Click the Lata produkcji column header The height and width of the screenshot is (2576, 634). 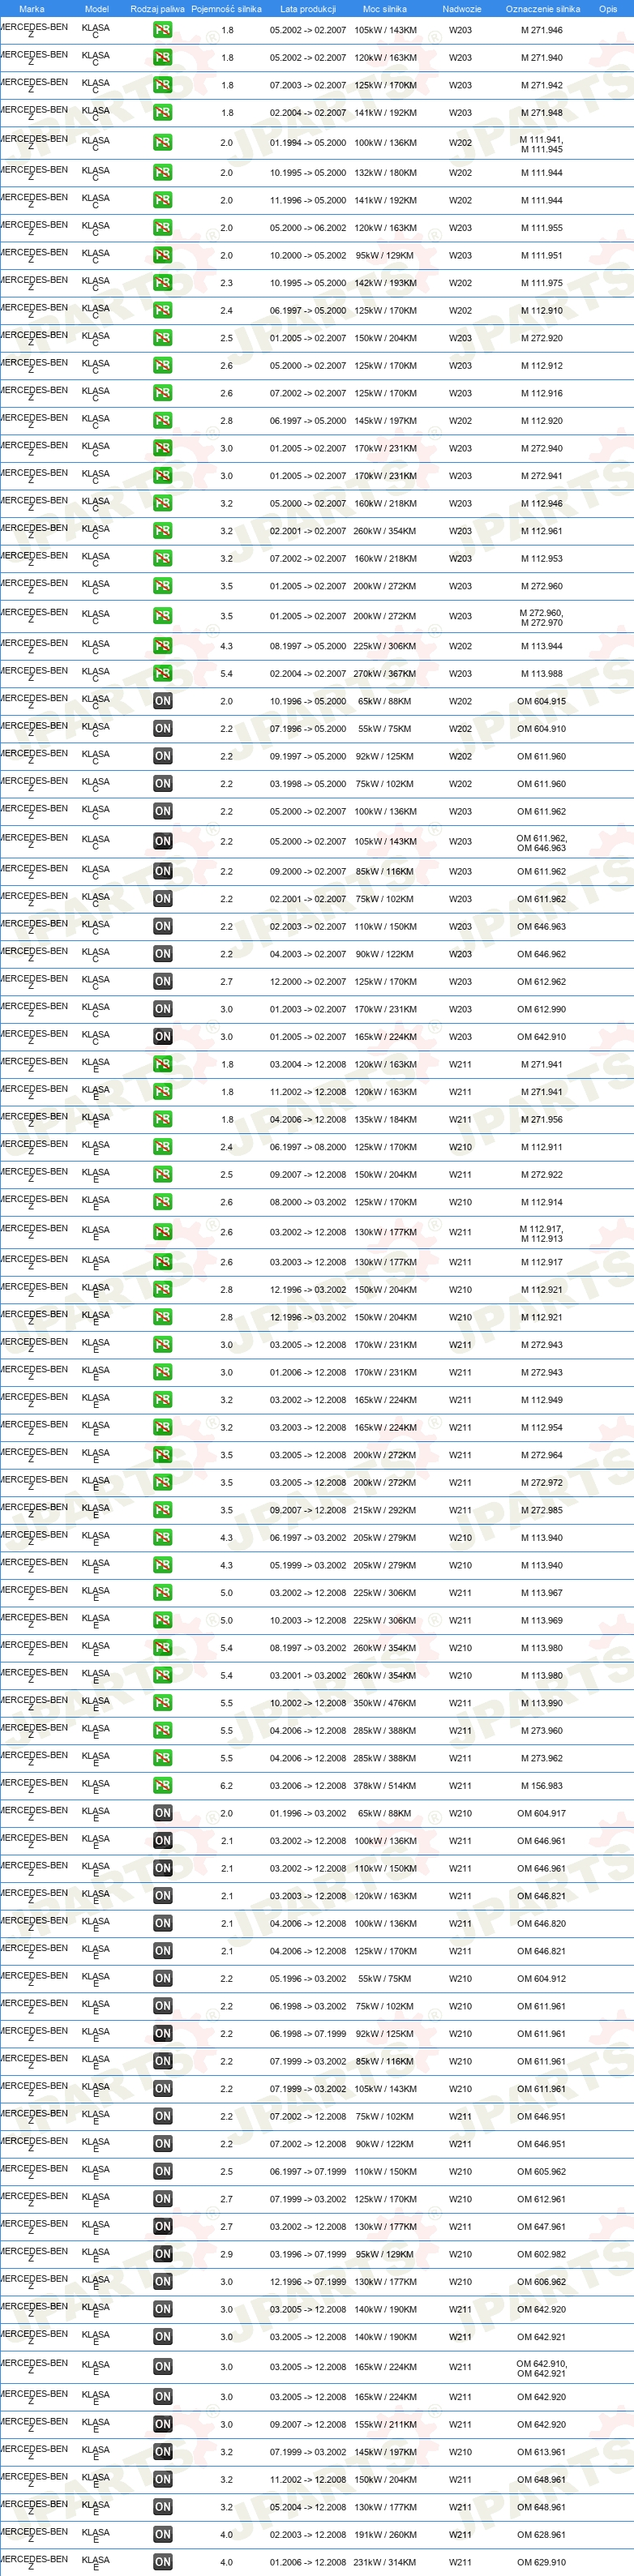tap(308, 9)
